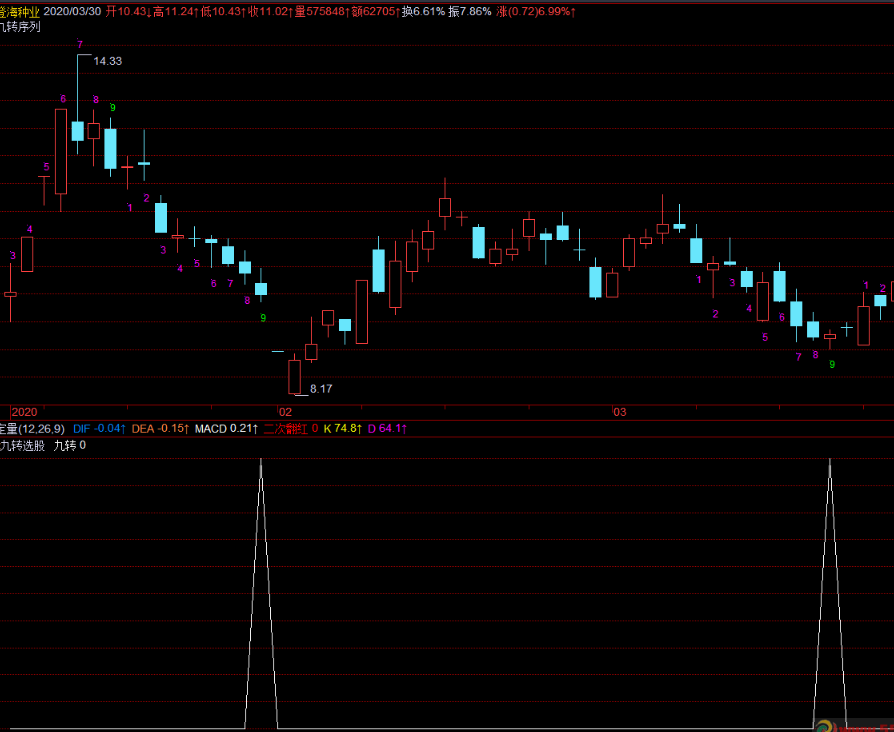Click the 2020 year label on time axis
894x732 pixels.
(25, 412)
